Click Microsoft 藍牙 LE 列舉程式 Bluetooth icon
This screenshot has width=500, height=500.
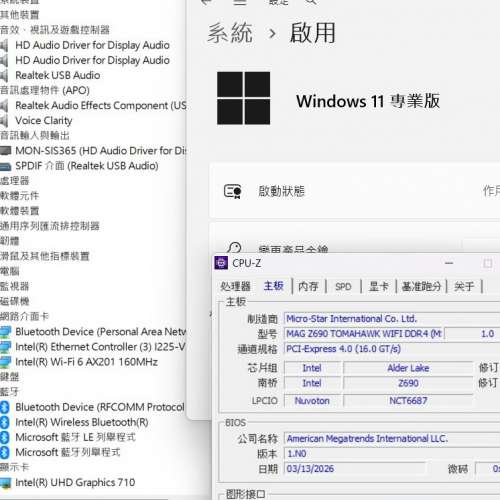(x=4, y=437)
